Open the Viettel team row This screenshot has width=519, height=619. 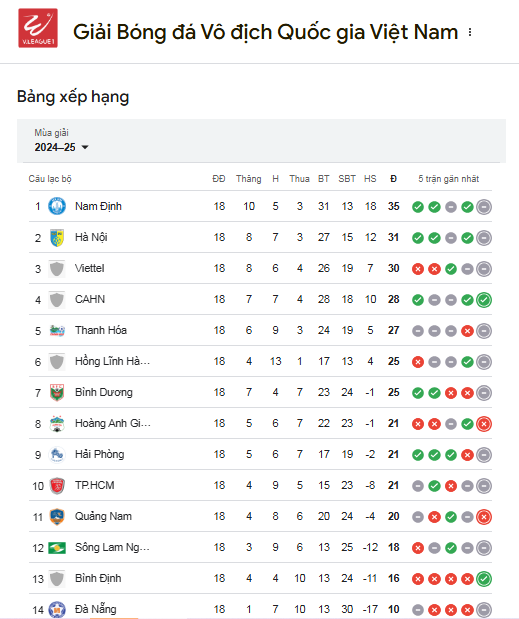pos(260,268)
